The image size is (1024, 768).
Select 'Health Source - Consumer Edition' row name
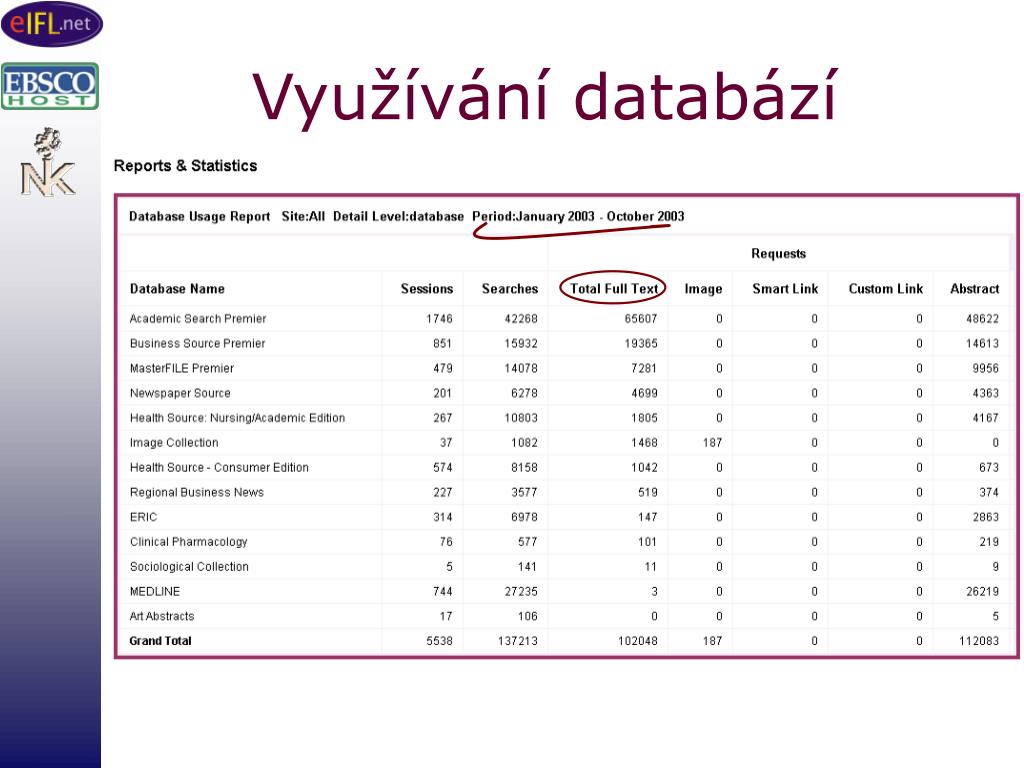pyautogui.click(x=219, y=468)
